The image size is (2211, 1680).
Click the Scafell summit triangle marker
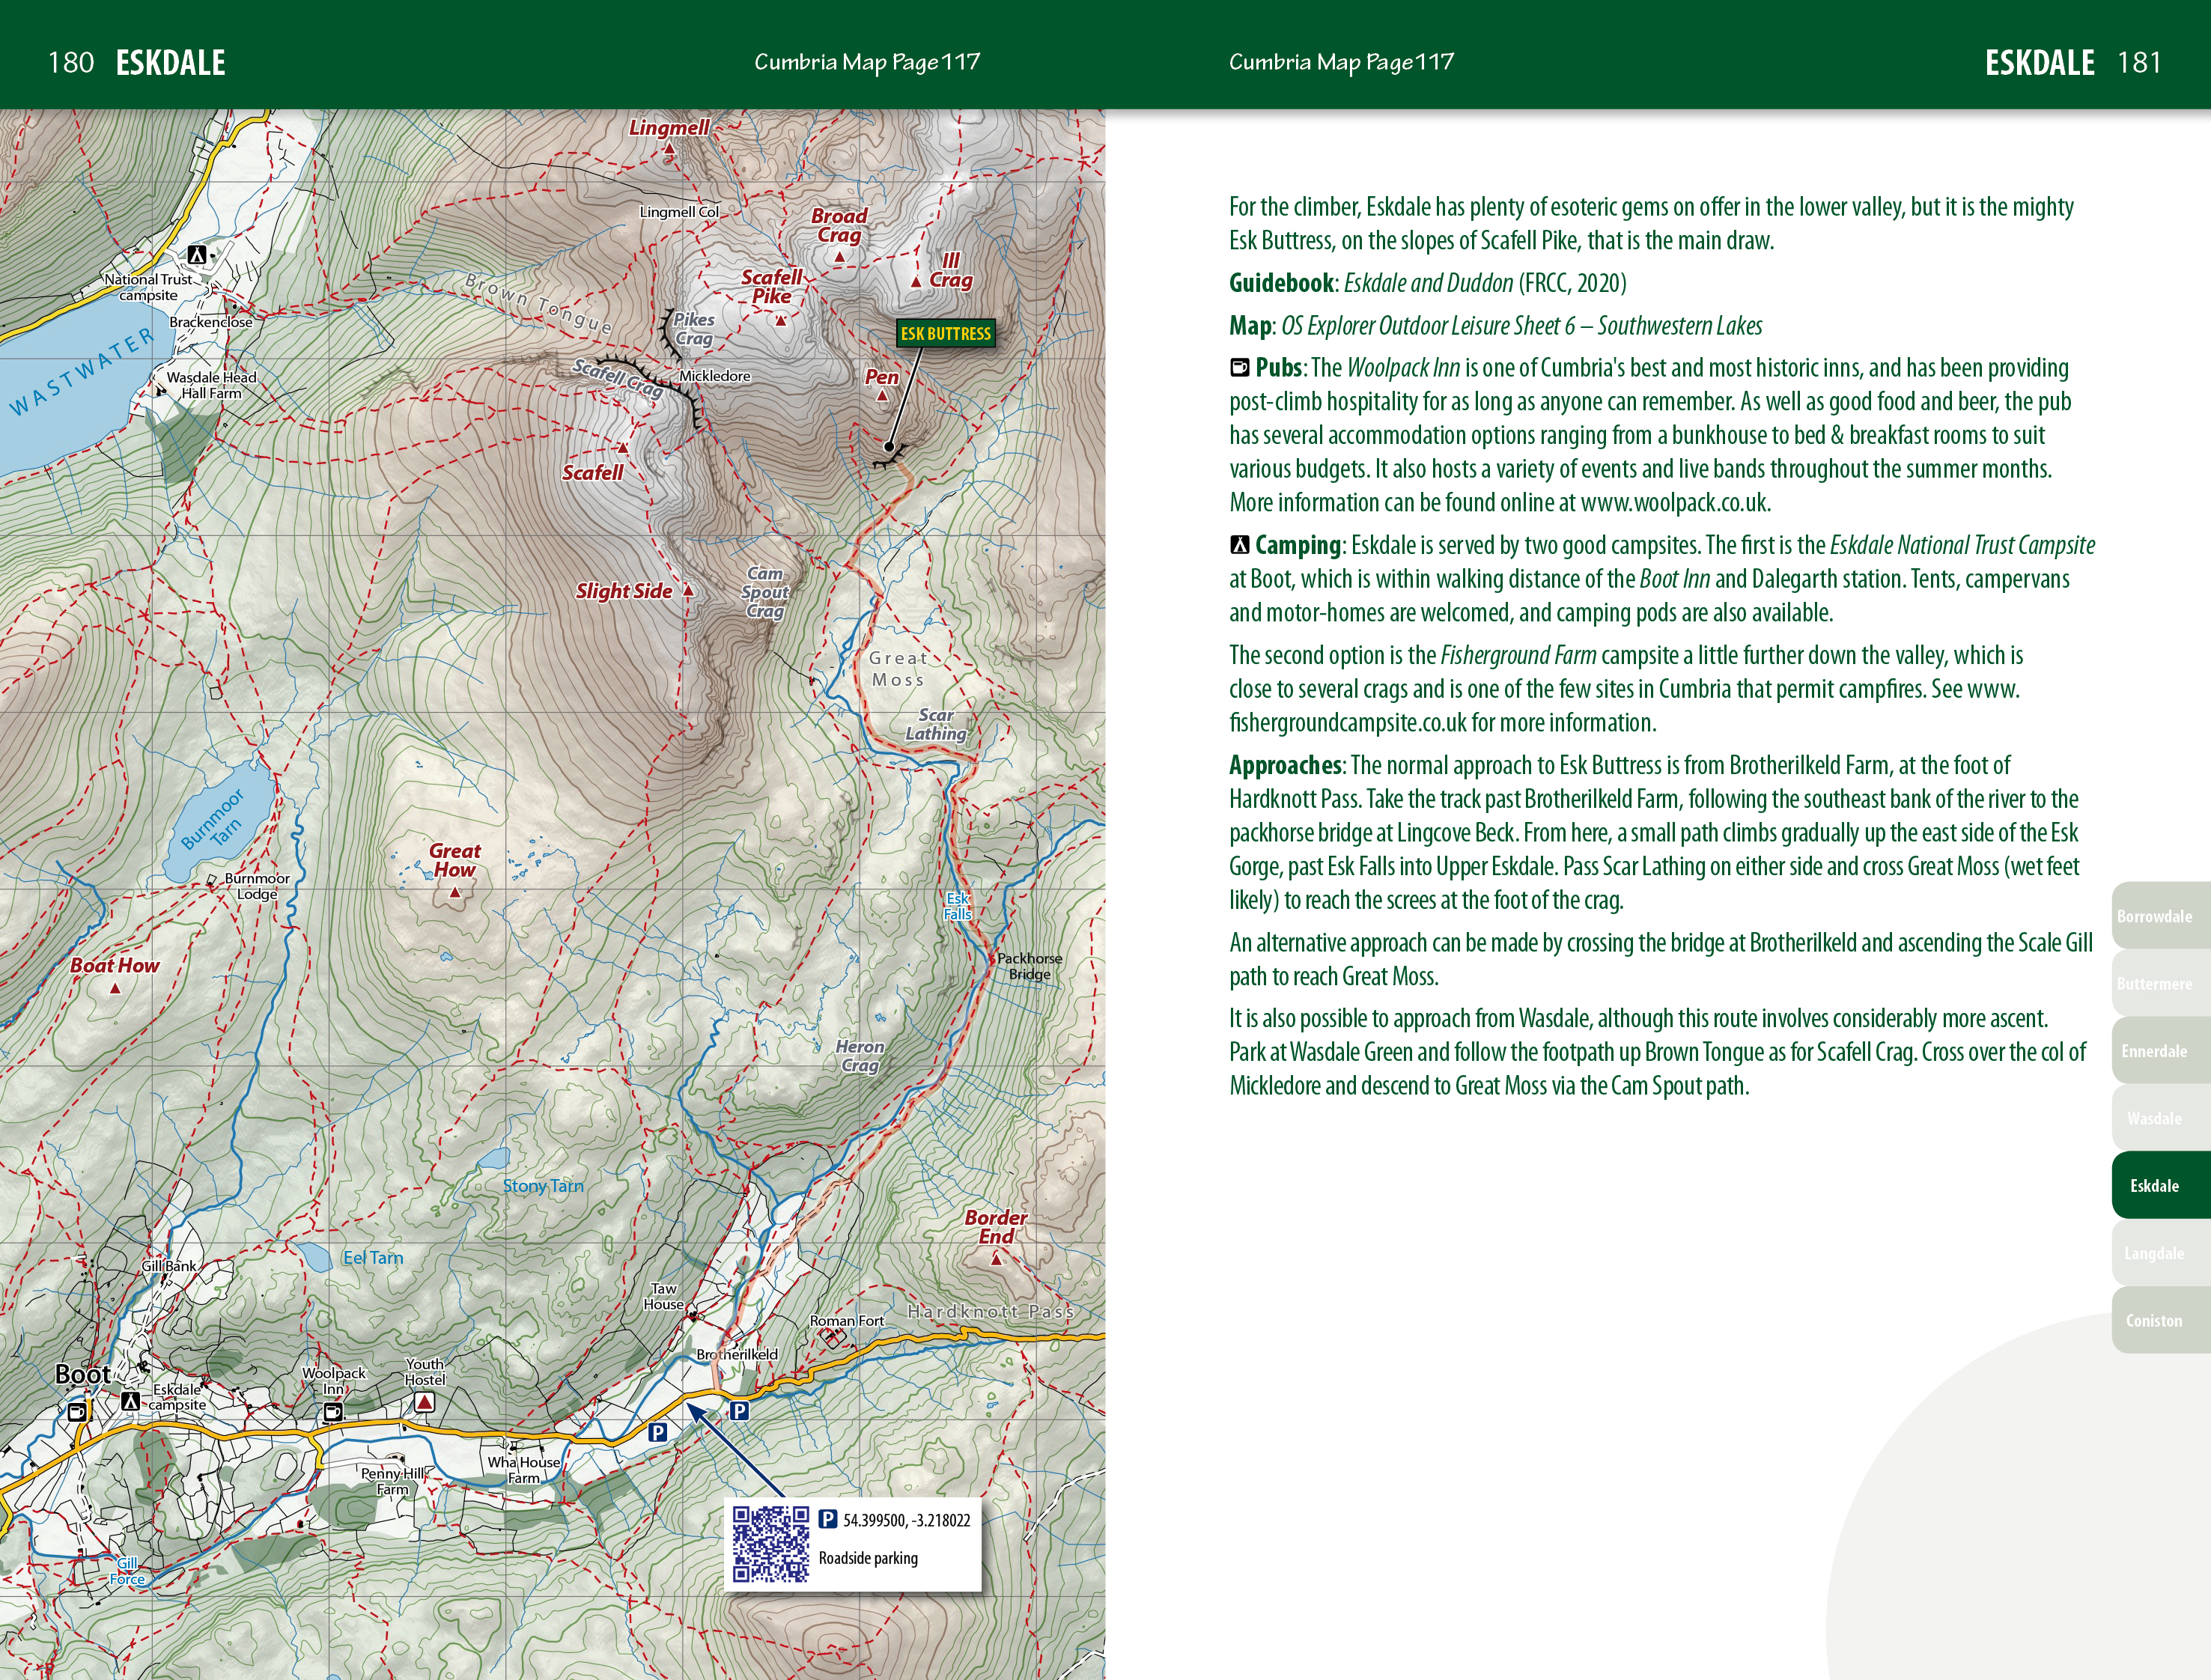coord(623,448)
